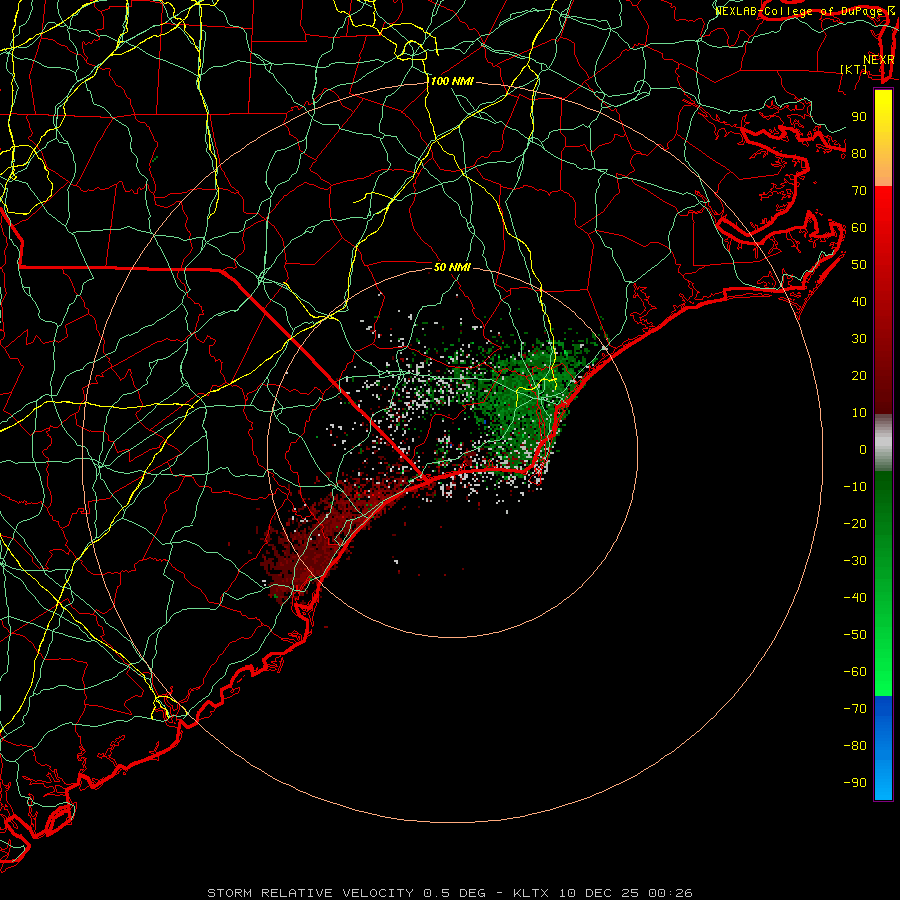Click the green segment of velocity color bar

(883, 584)
